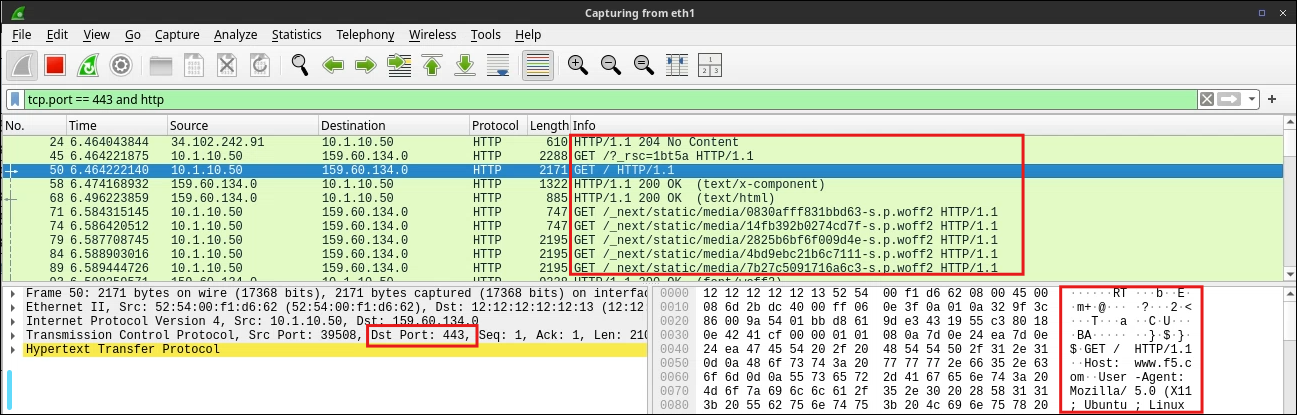Open Find a packet magnifier
This screenshot has height=415, width=1297.
point(300,65)
